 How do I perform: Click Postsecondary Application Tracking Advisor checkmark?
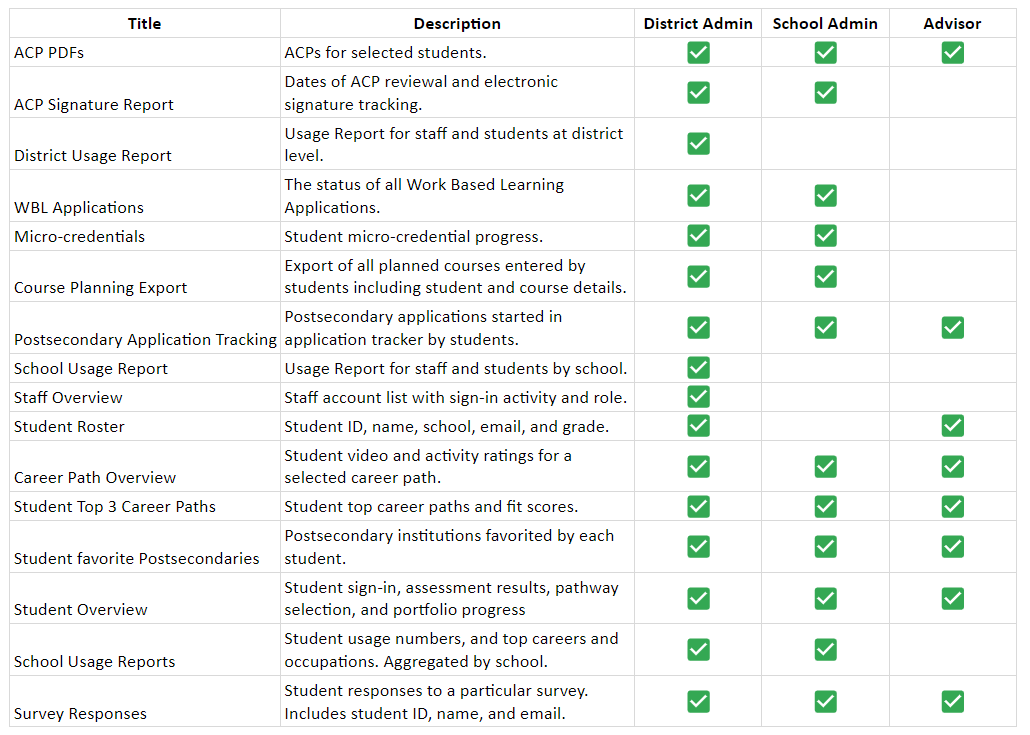click(952, 327)
